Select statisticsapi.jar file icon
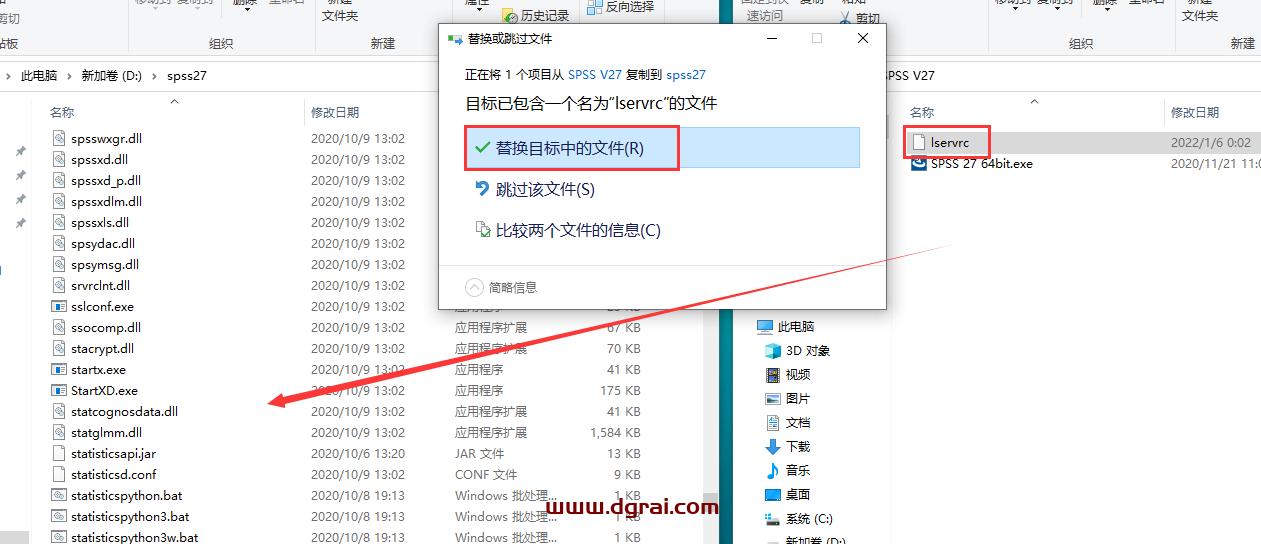This screenshot has width=1261, height=544. point(59,453)
